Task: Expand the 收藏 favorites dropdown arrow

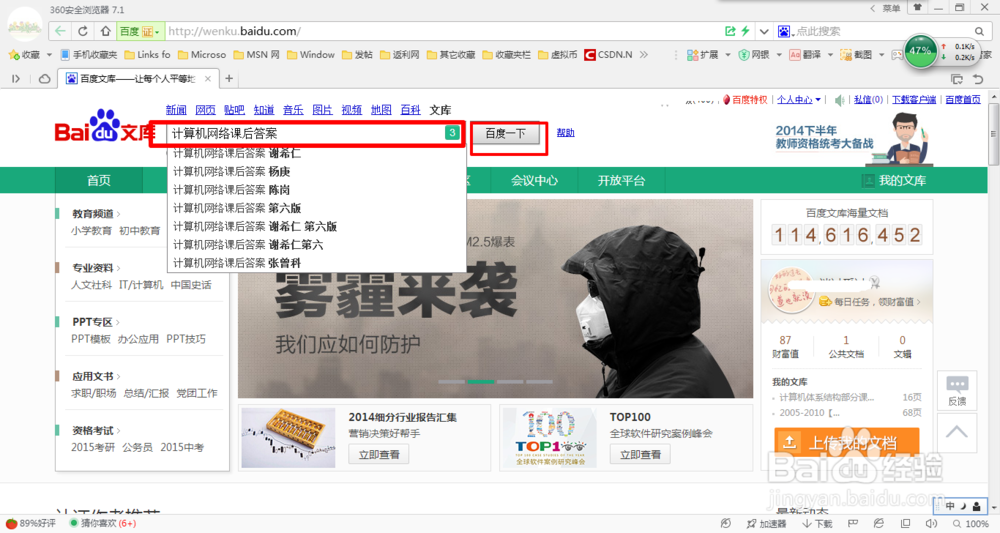Action: point(49,55)
